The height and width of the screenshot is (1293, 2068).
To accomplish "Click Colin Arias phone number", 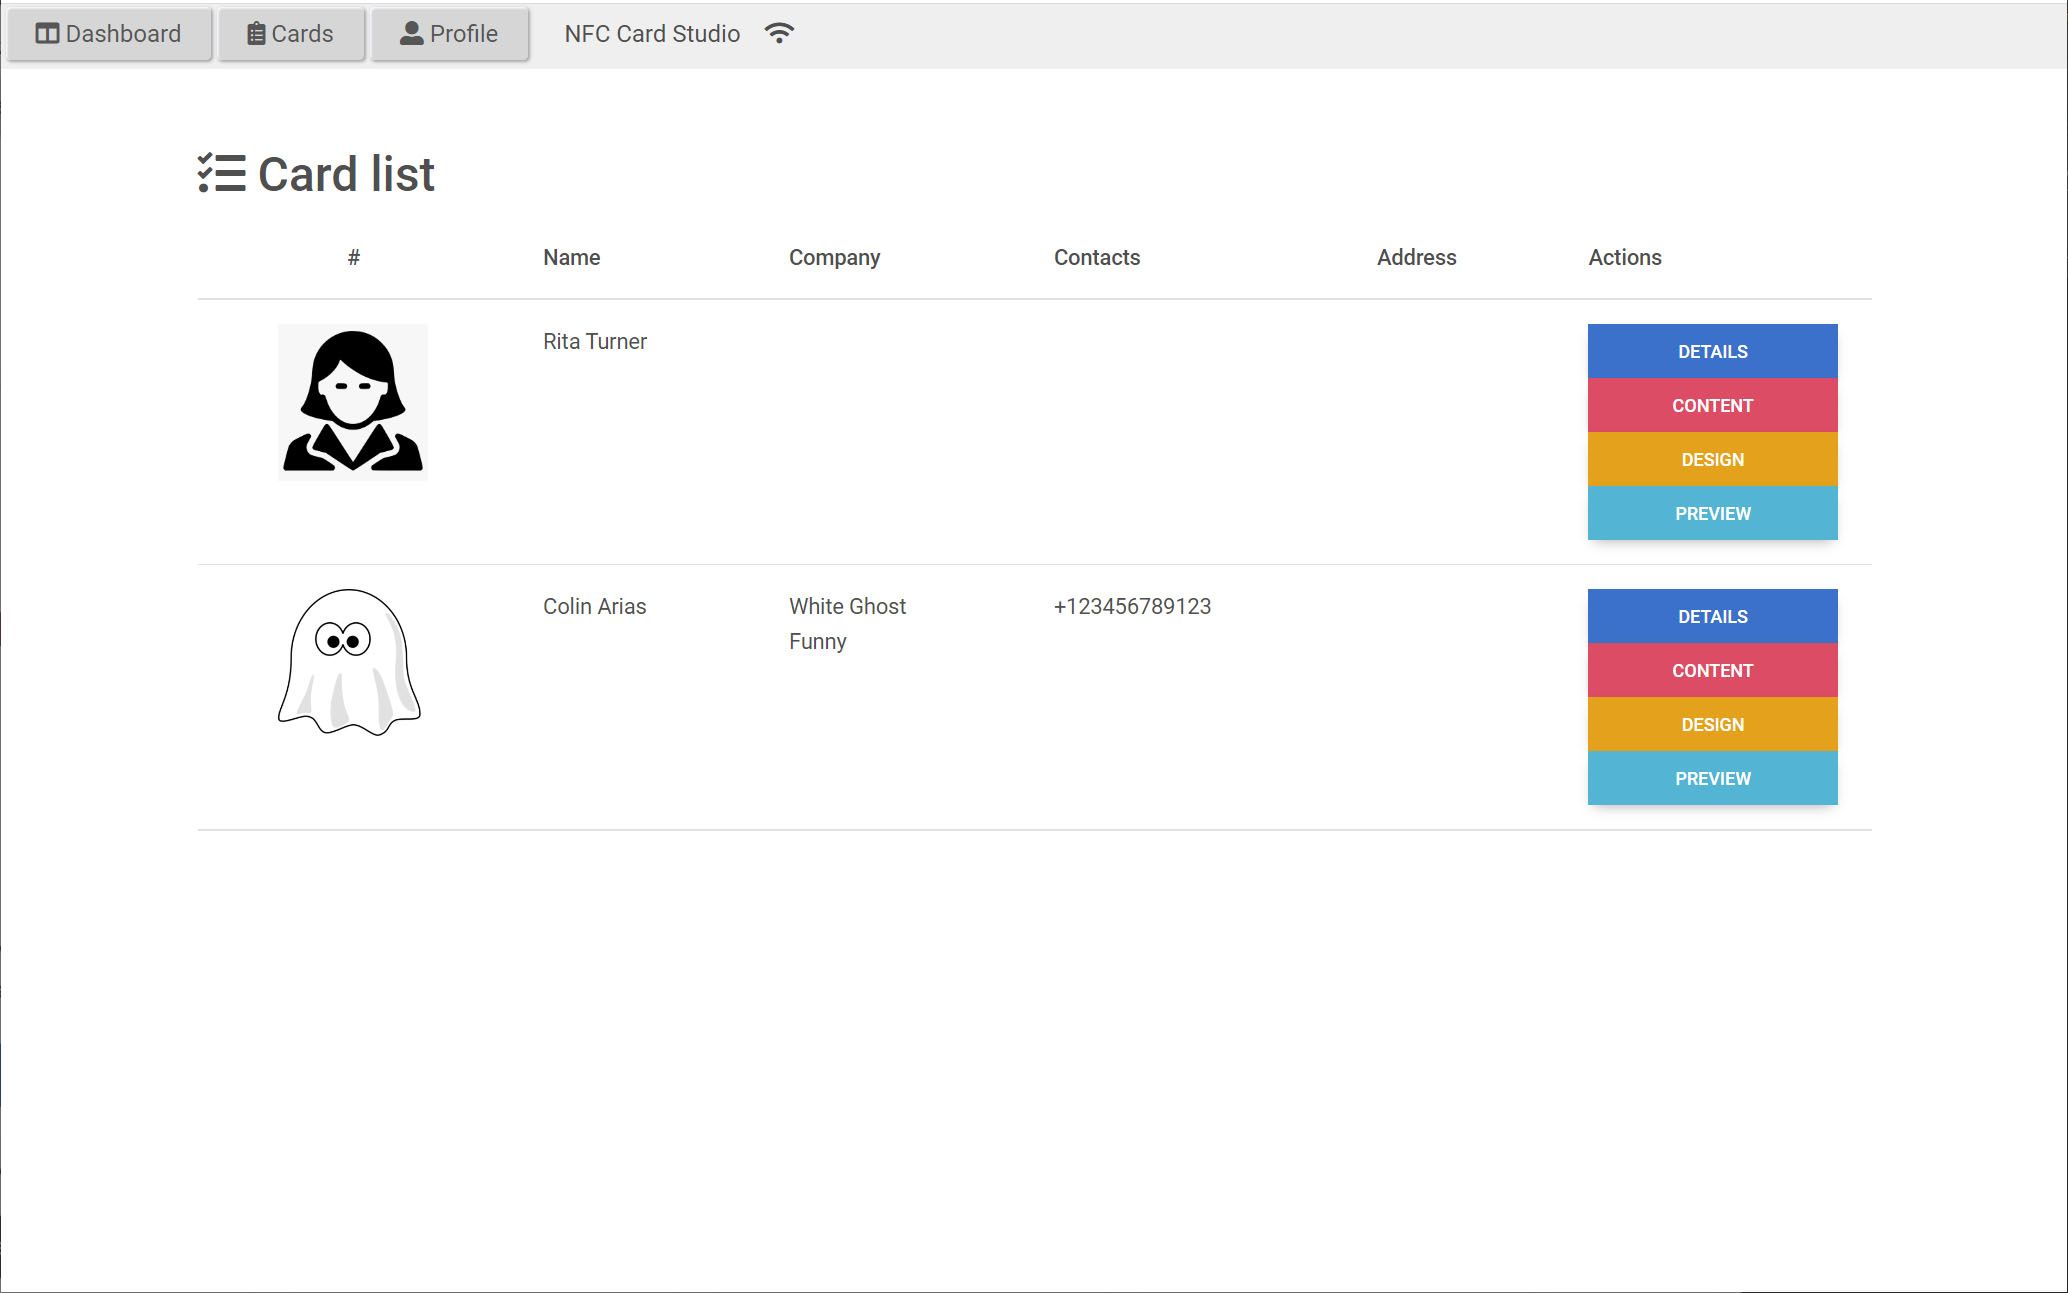I will 1132,607.
